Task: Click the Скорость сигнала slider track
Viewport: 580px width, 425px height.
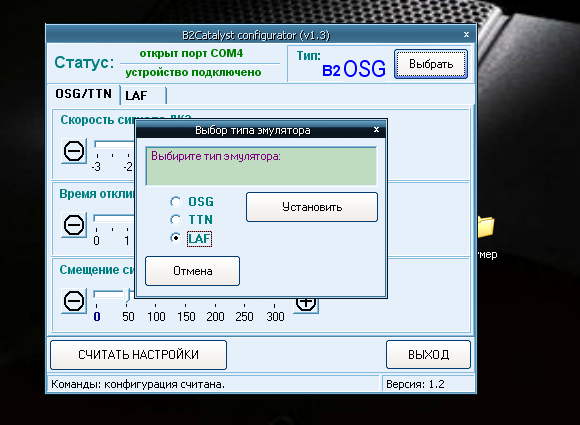Action: point(114,144)
